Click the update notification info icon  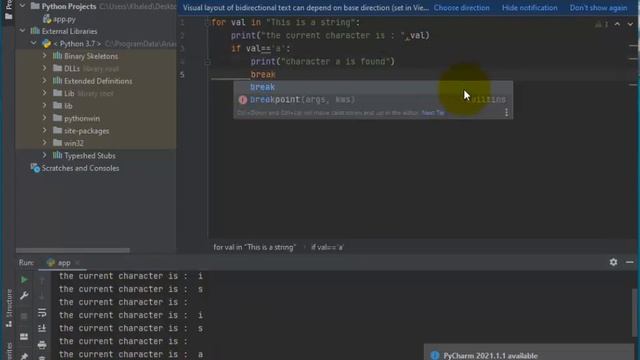pos(435,356)
